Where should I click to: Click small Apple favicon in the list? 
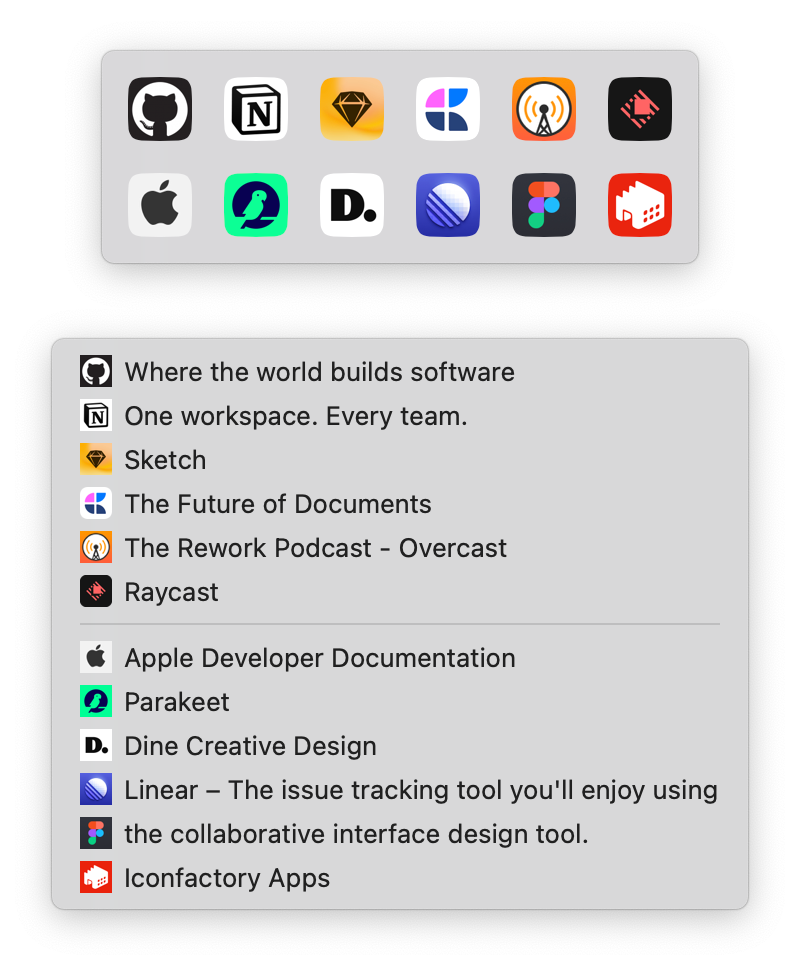[x=96, y=658]
